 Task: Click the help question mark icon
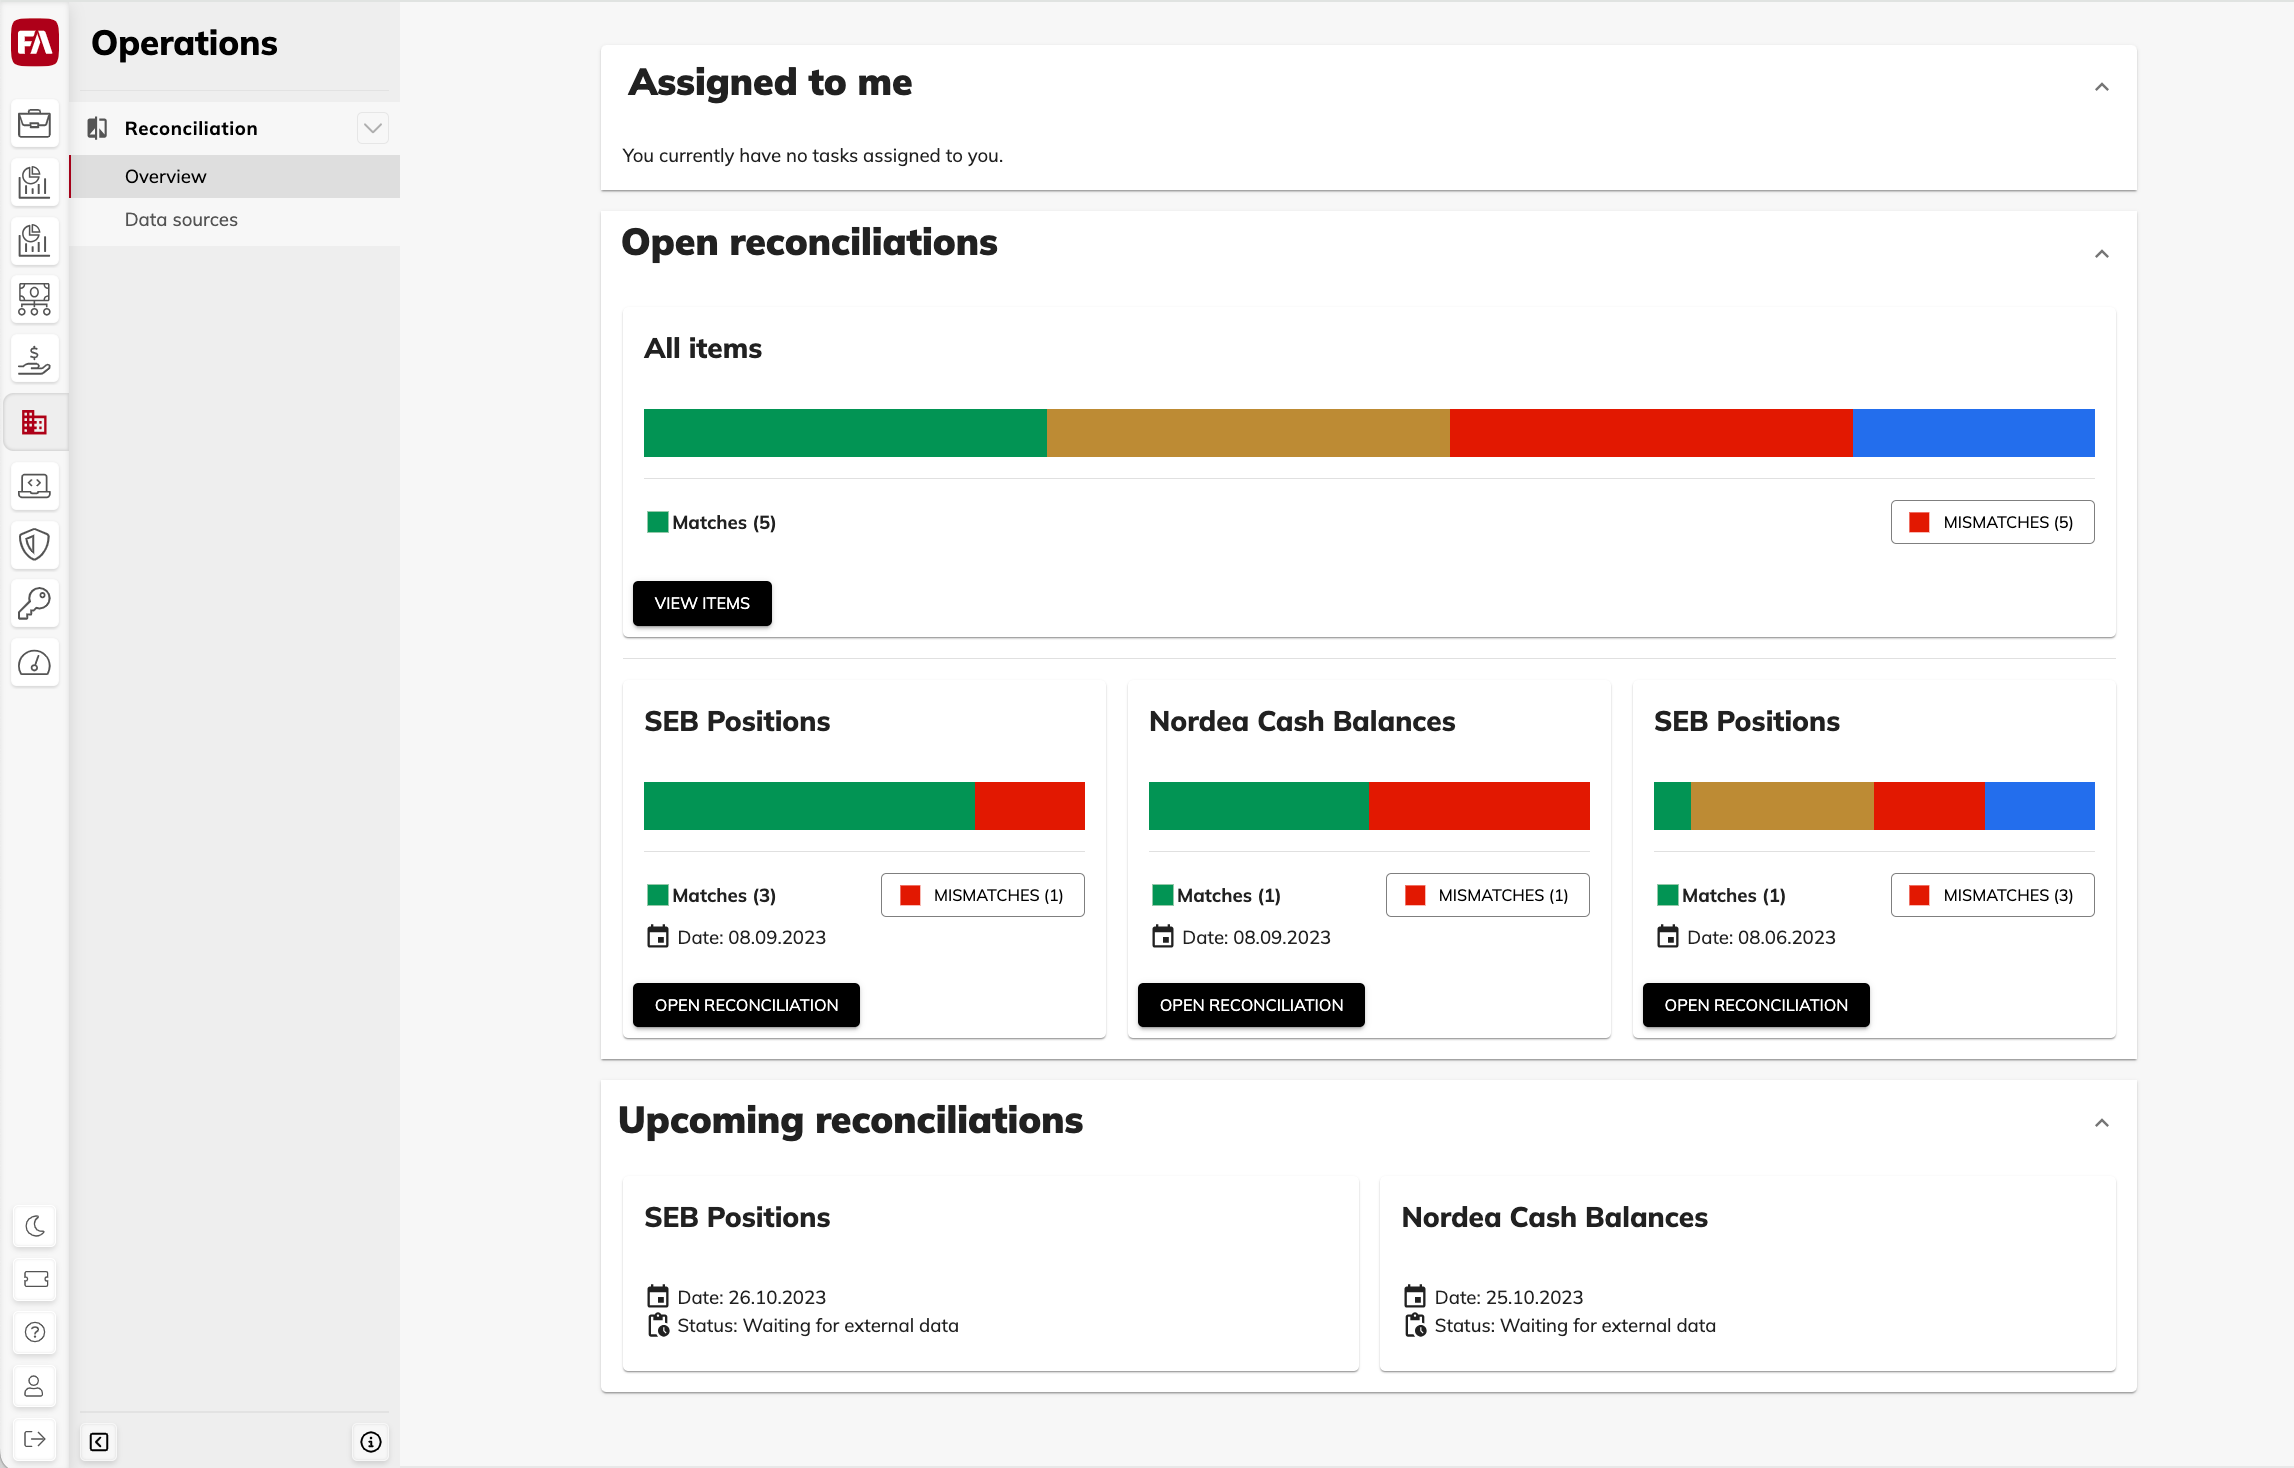coord(35,1332)
